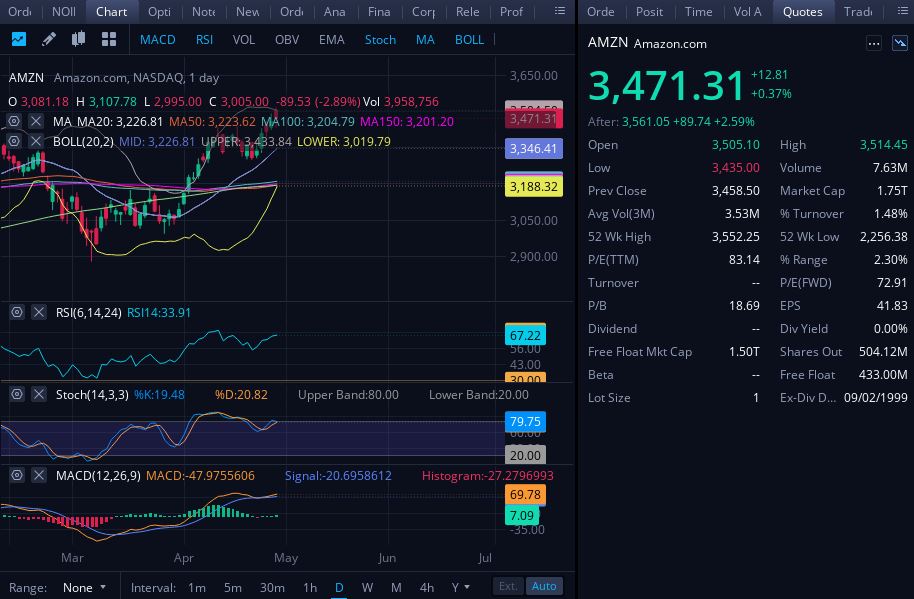Open the multi-chart grid layout icon
Viewport: 914px width, 599px height.
point(109,39)
